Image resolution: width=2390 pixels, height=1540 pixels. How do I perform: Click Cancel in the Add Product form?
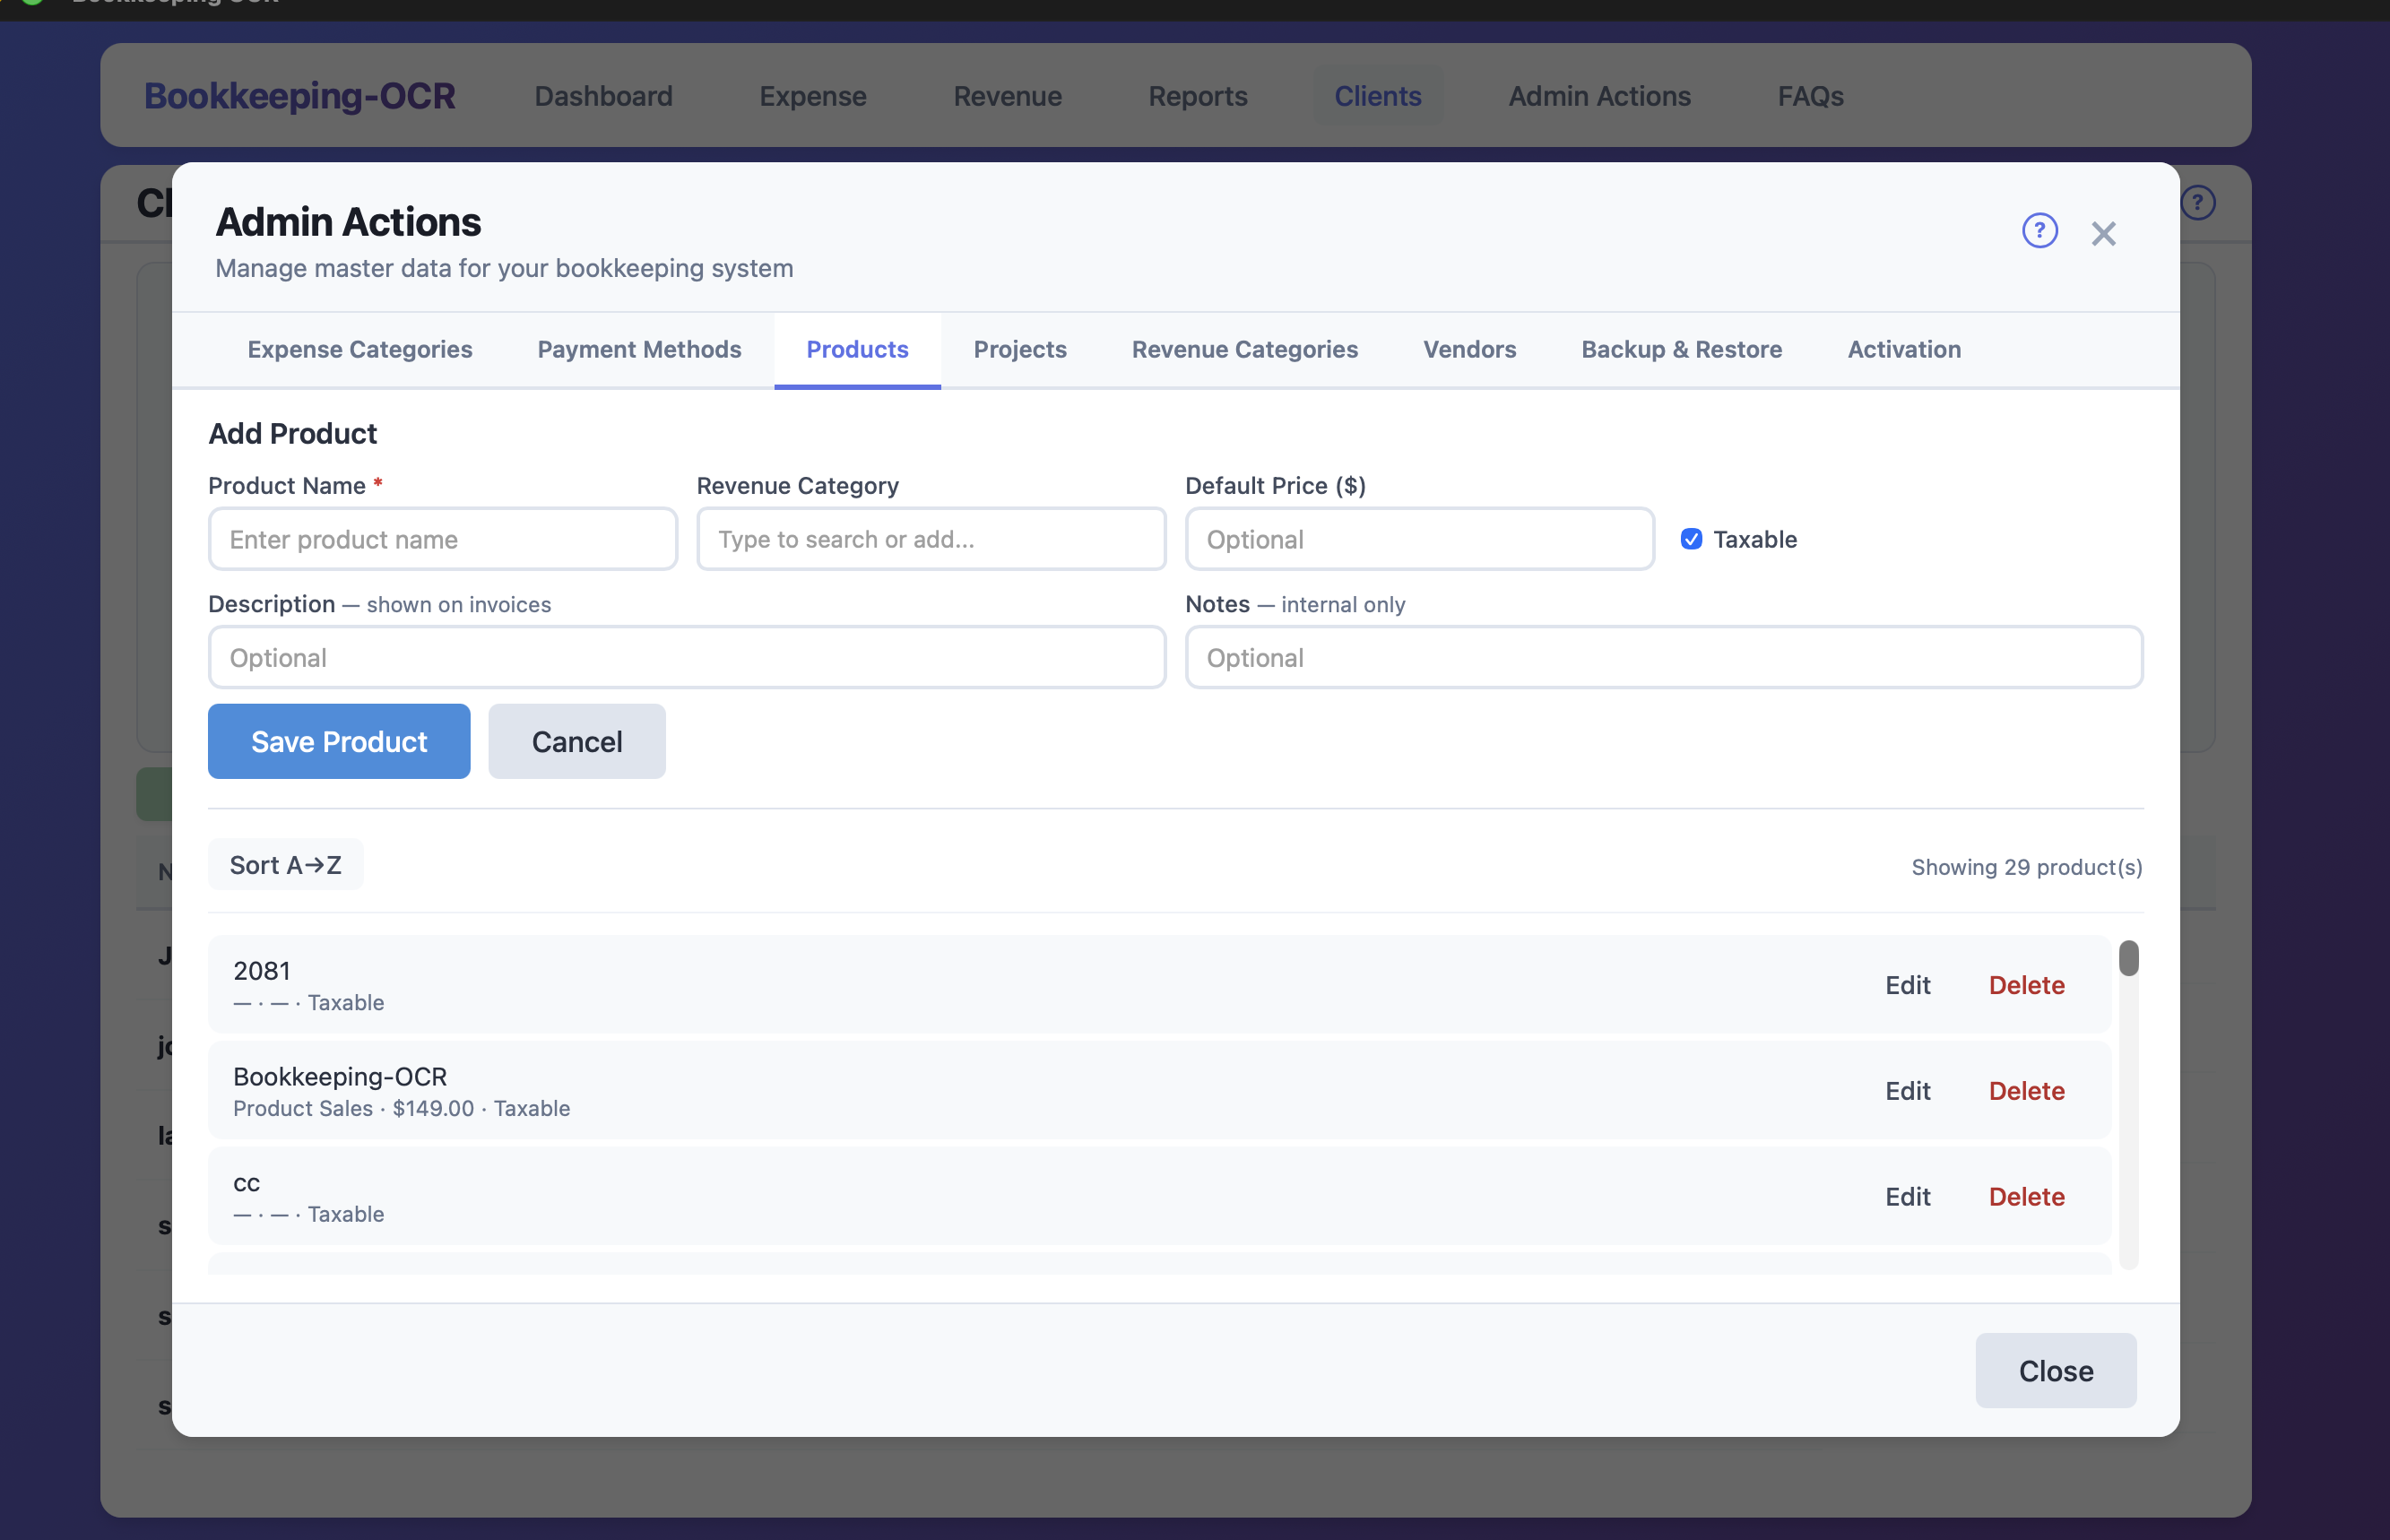click(x=577, y=741)
